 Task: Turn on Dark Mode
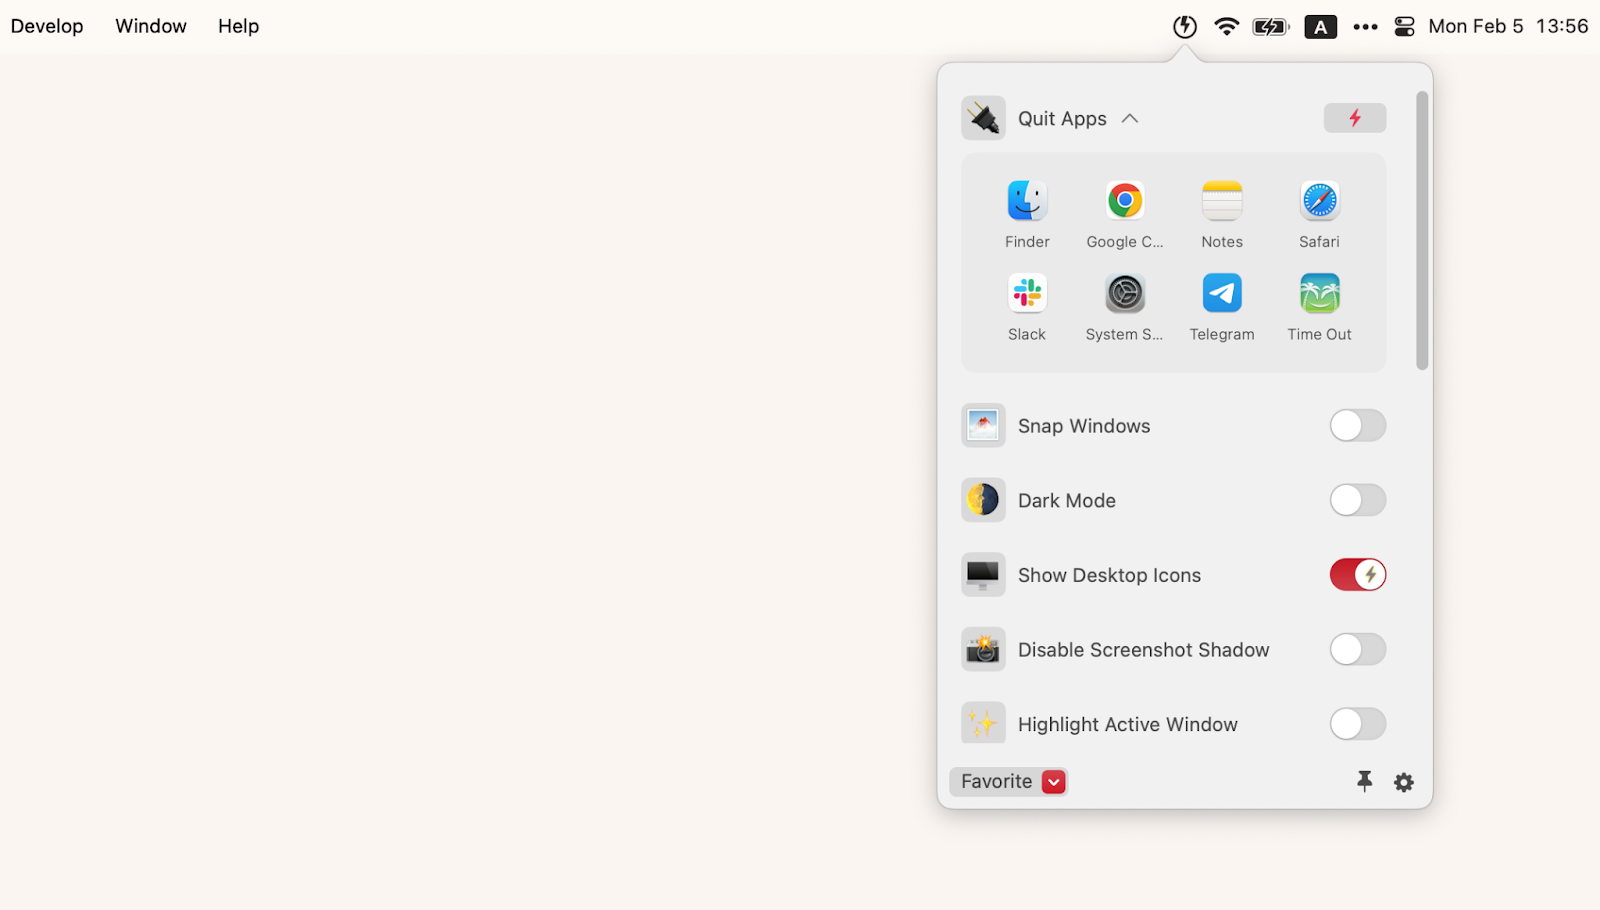pos(1357,500)
